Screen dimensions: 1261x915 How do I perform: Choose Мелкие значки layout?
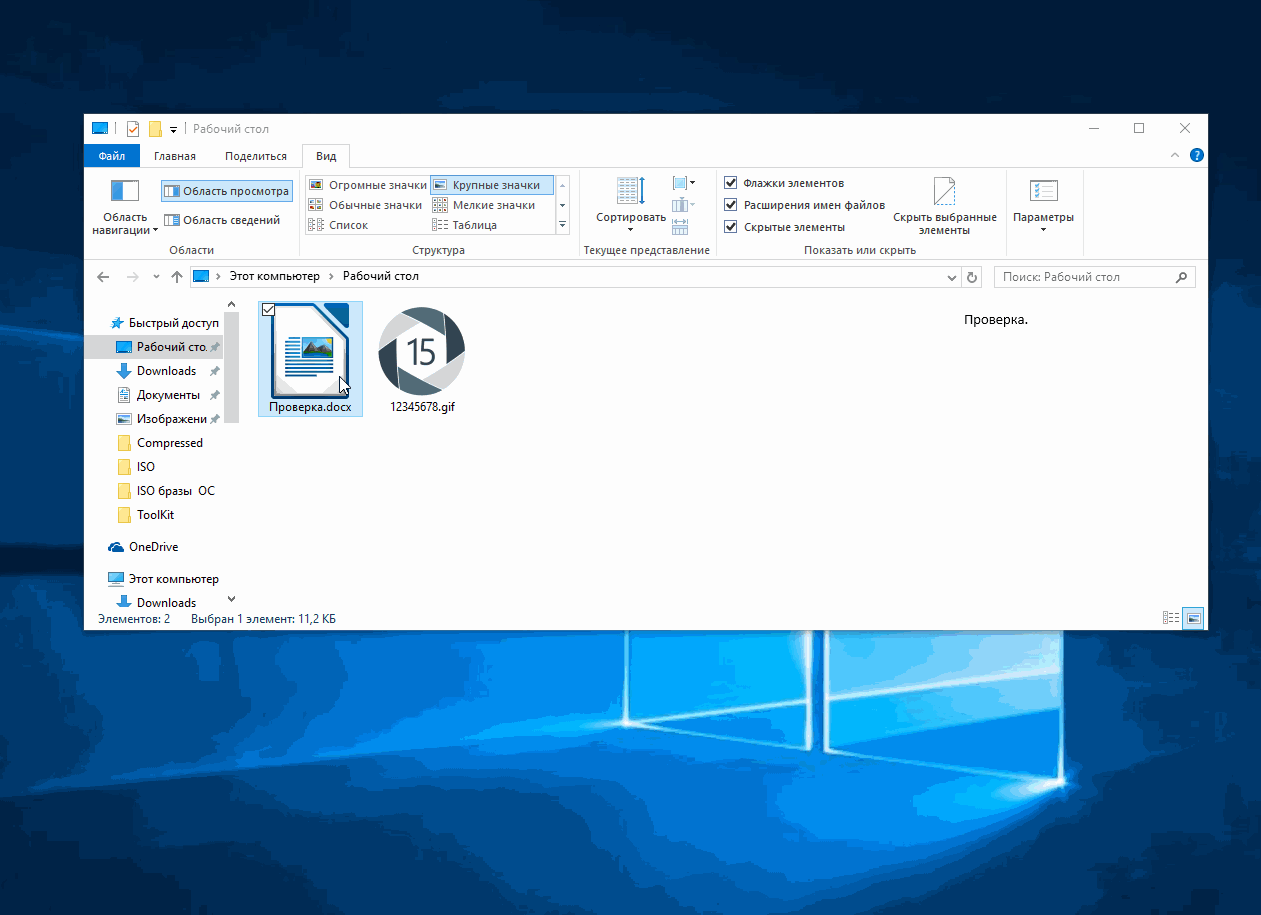tap(485, 205)
